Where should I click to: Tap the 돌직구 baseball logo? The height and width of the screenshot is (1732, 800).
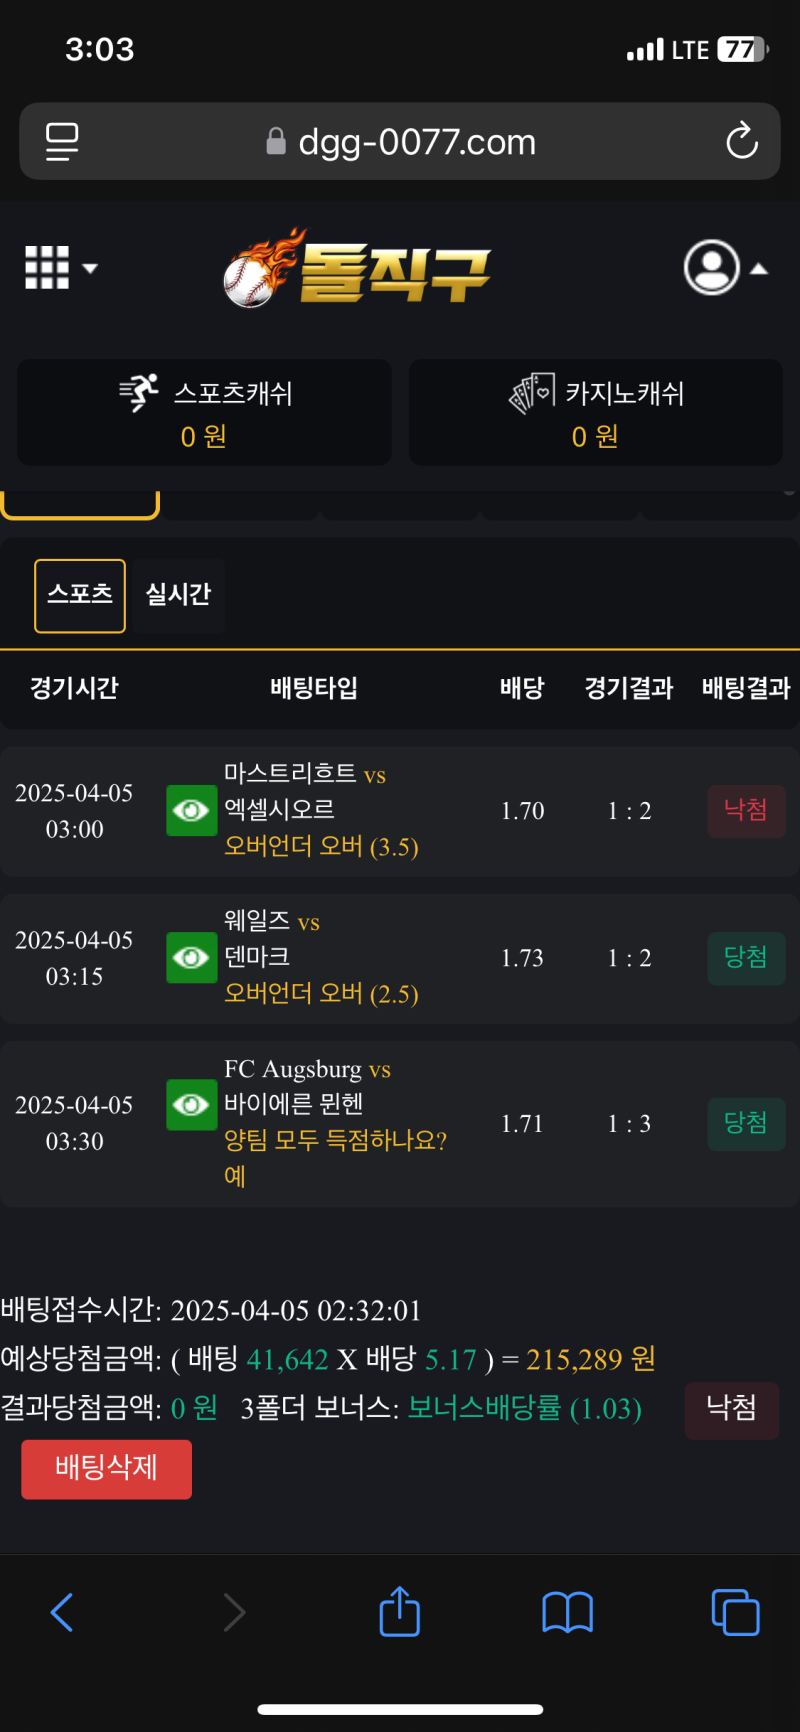tap(357, 269)
